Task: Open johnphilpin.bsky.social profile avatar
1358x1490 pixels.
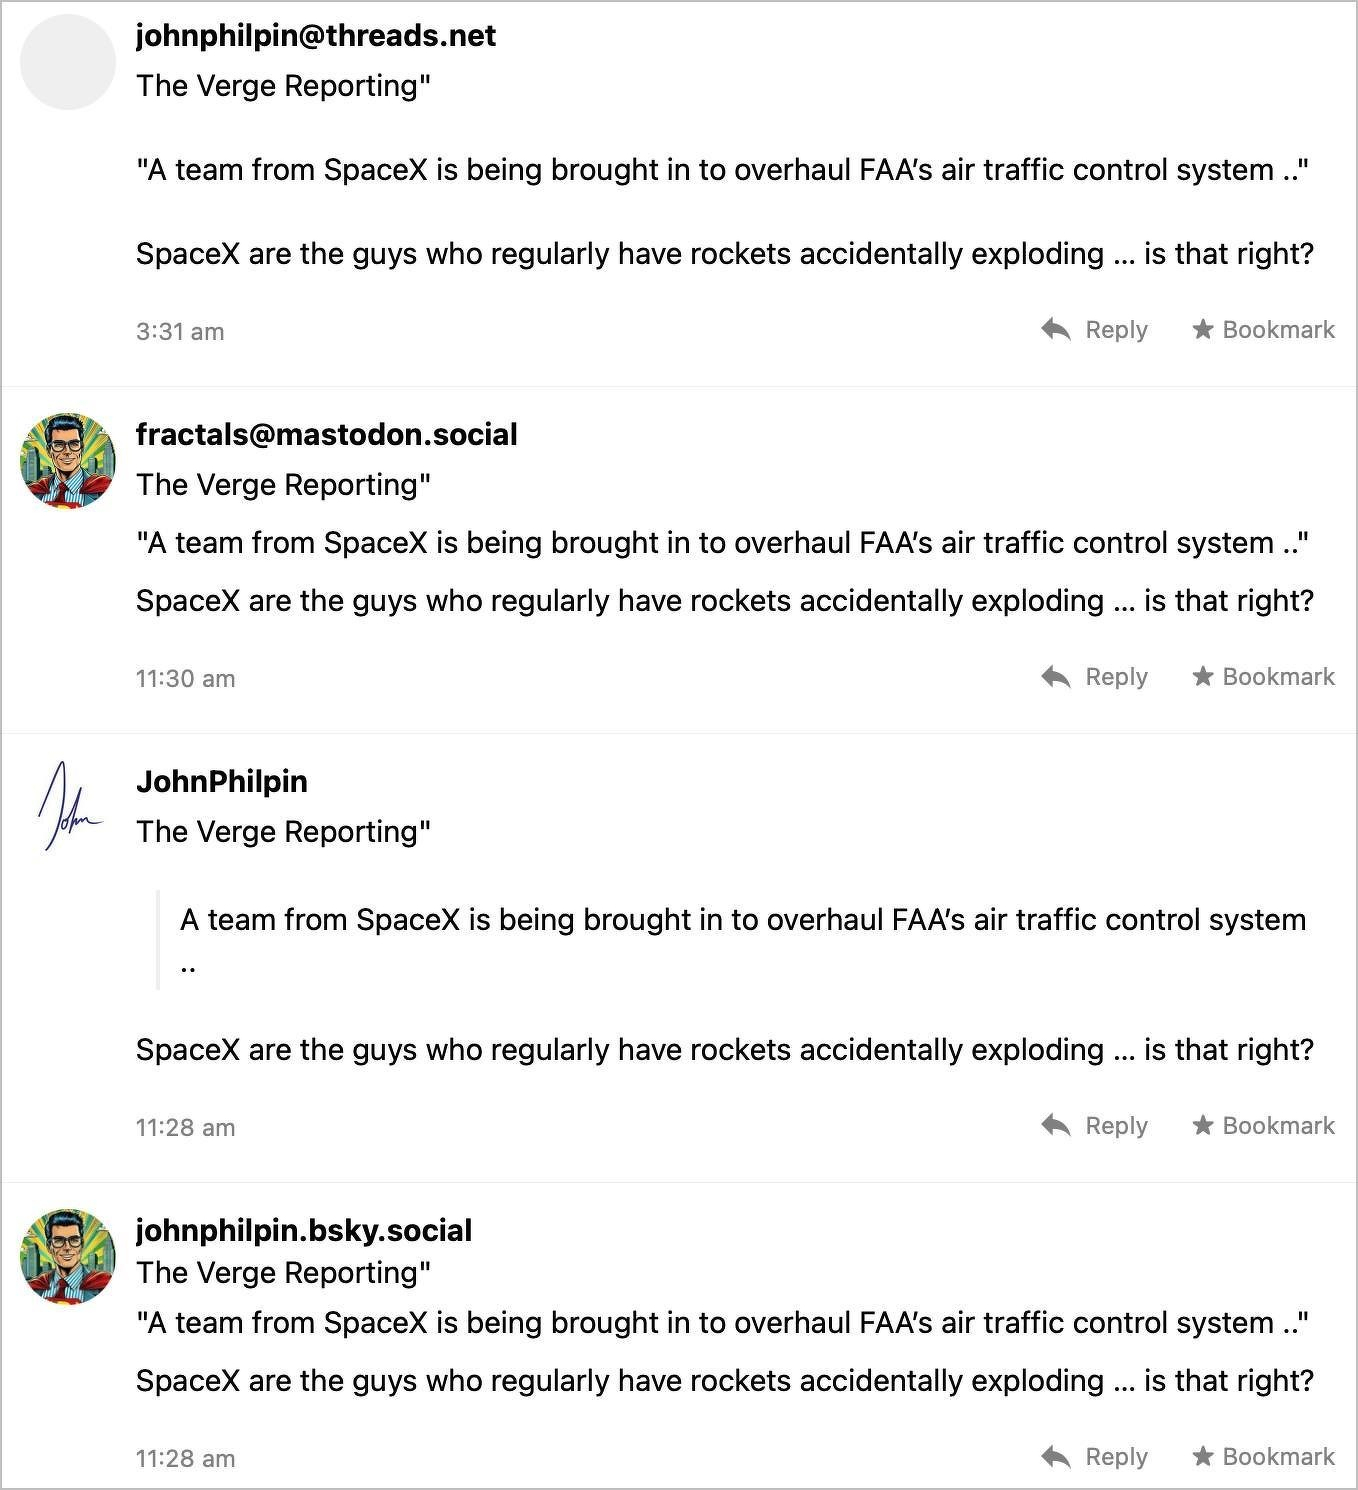Action: coord(68,1257)
